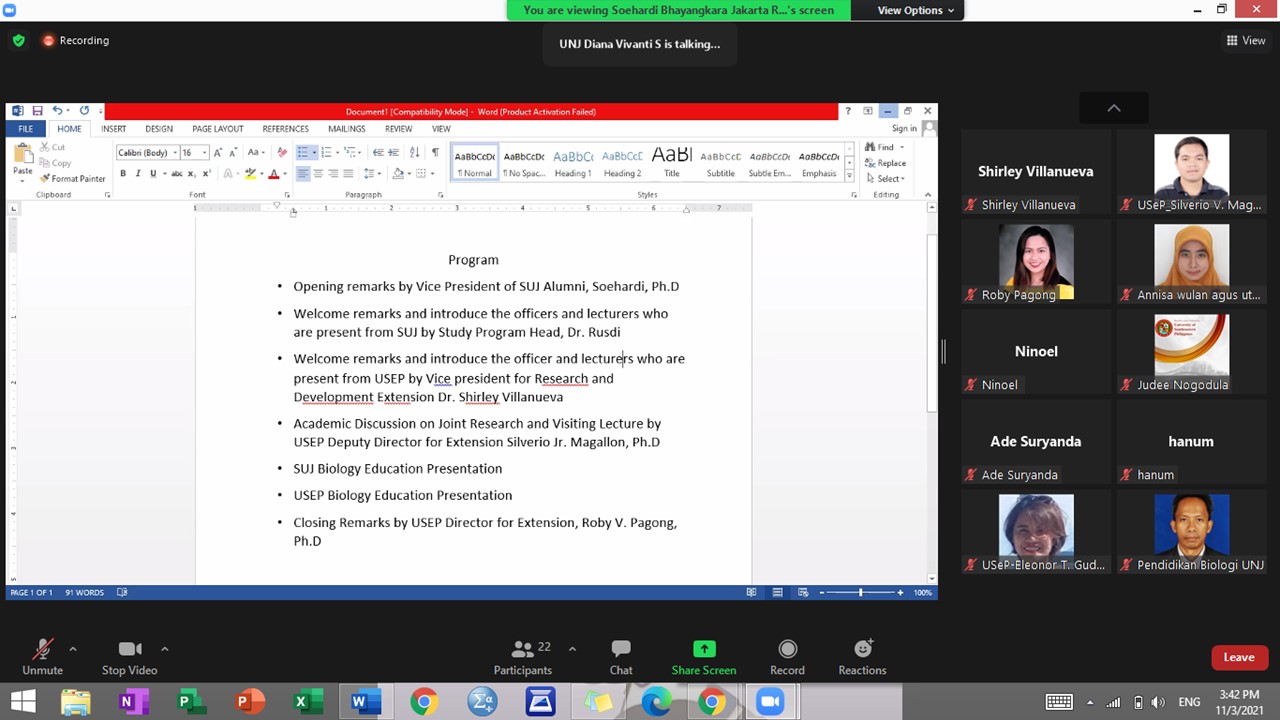This screenshot has height=720, width=1280.
Task: Switch to the INSERT ribbon tab
Action: [113, 129]
